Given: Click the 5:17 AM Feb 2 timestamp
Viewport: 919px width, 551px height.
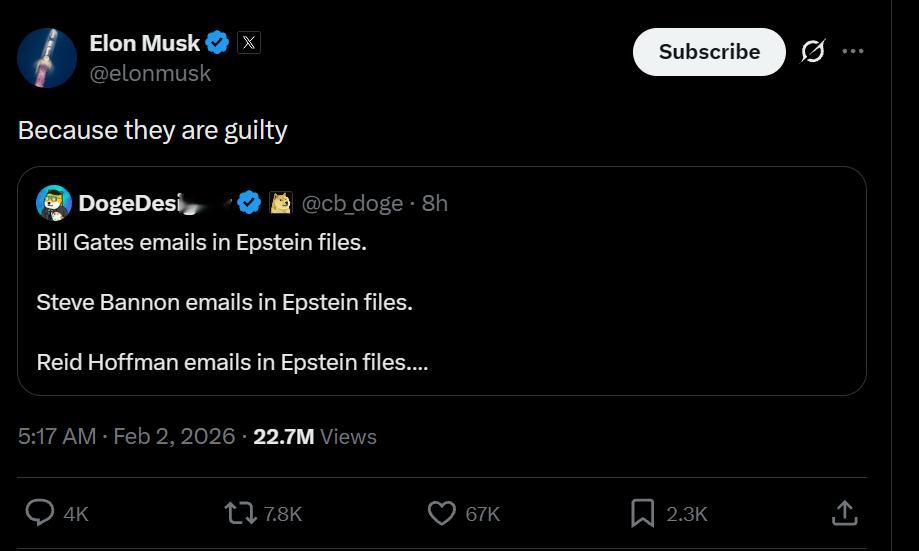Looking at the screenshot, I should coord(126,436).
